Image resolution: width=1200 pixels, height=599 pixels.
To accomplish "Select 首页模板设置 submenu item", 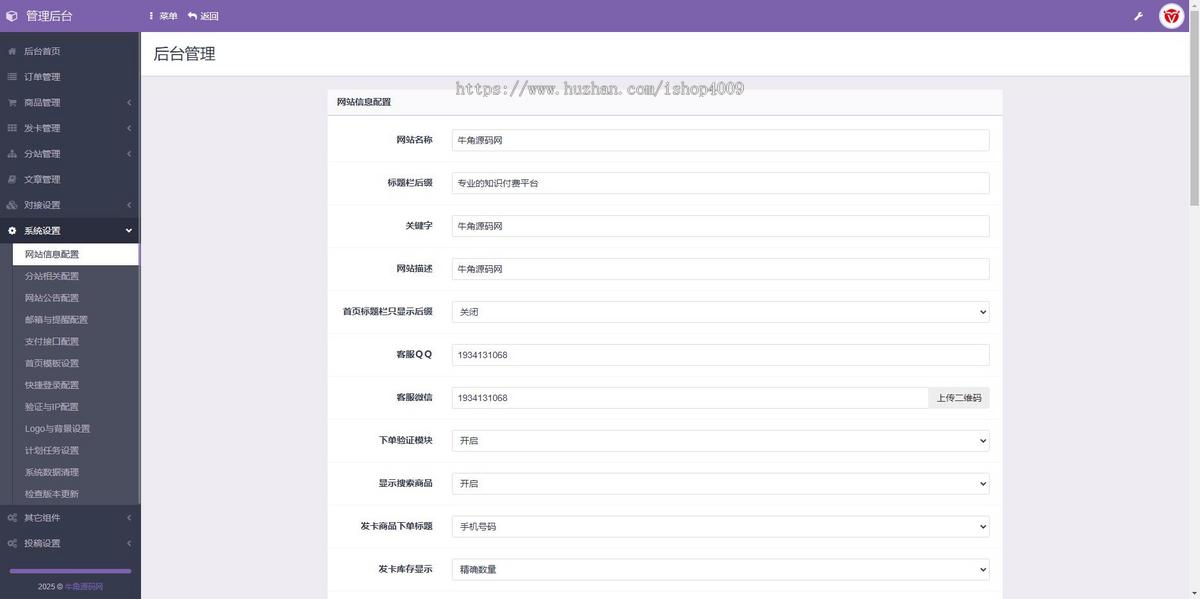I will click(x=75, y=363).
